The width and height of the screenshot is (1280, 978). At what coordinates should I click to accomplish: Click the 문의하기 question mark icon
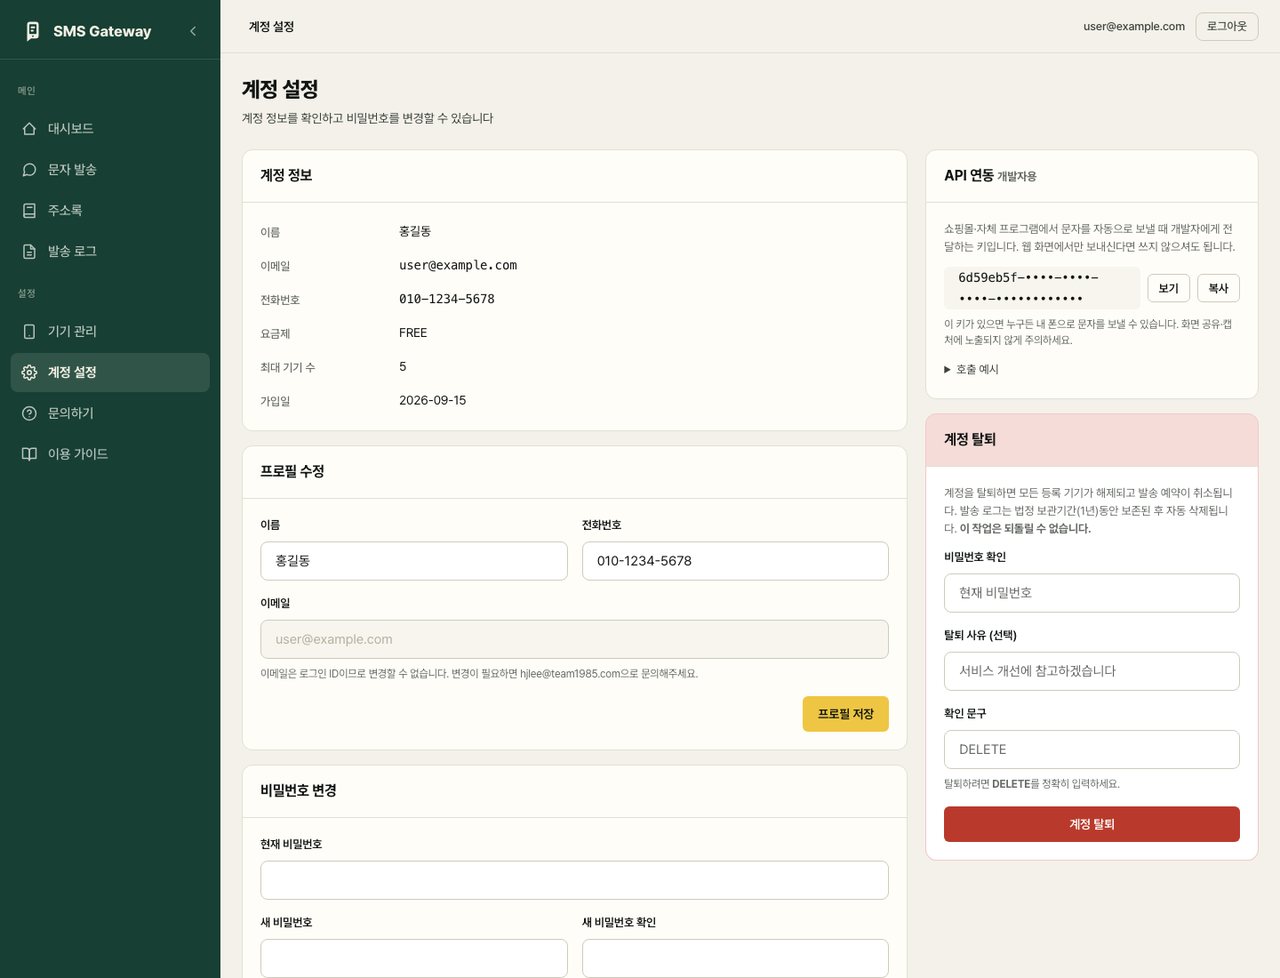pyautogui.click(x=29, y=413)
